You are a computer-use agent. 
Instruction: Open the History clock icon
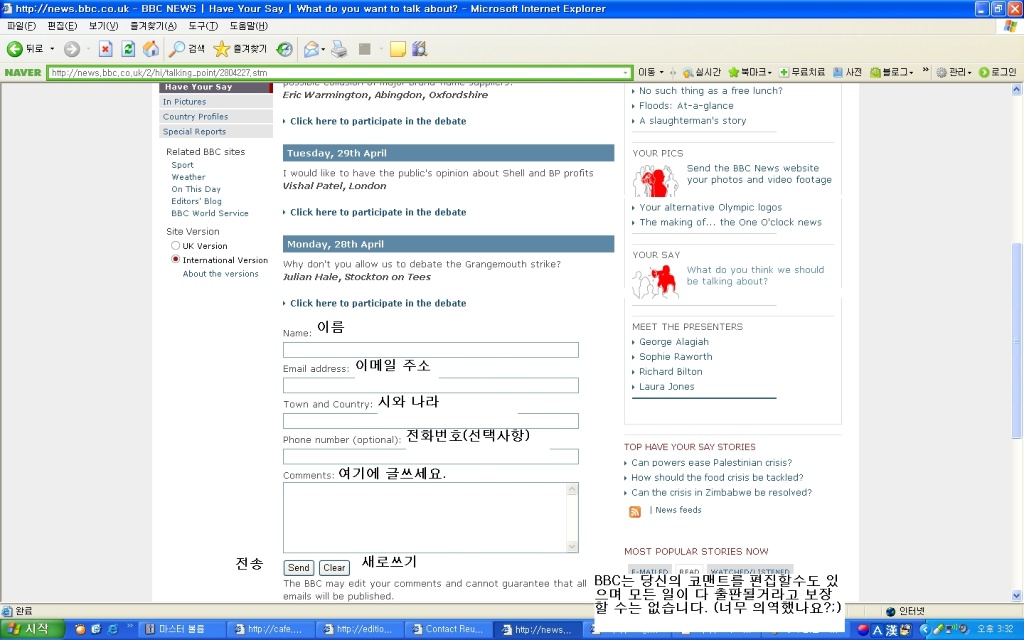(x=284, y=49)
